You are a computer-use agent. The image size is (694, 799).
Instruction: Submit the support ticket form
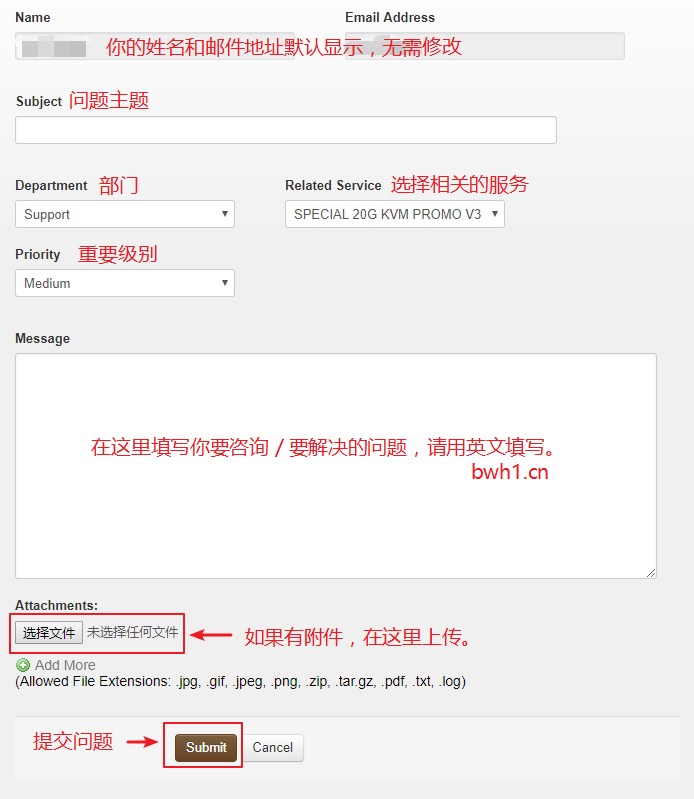[206, 747]
